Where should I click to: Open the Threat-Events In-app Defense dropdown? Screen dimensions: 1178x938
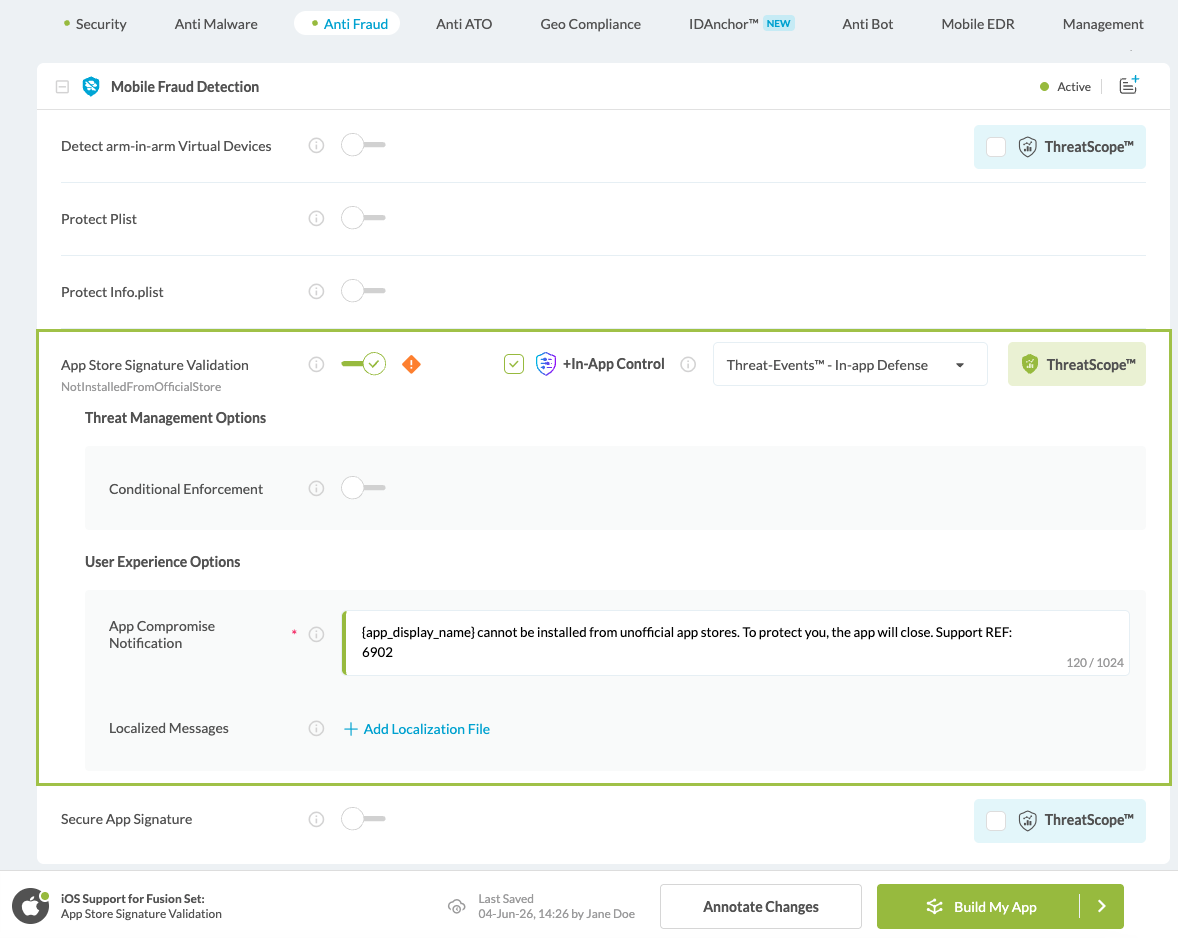(x=850, y=364)
